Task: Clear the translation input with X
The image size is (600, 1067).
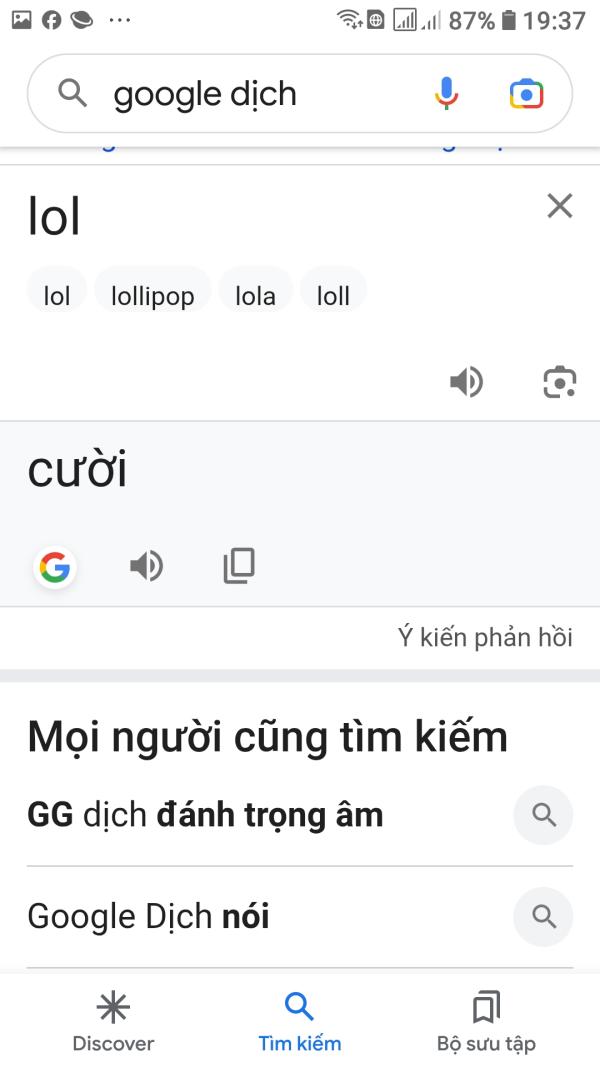Action: pos(560,206)
